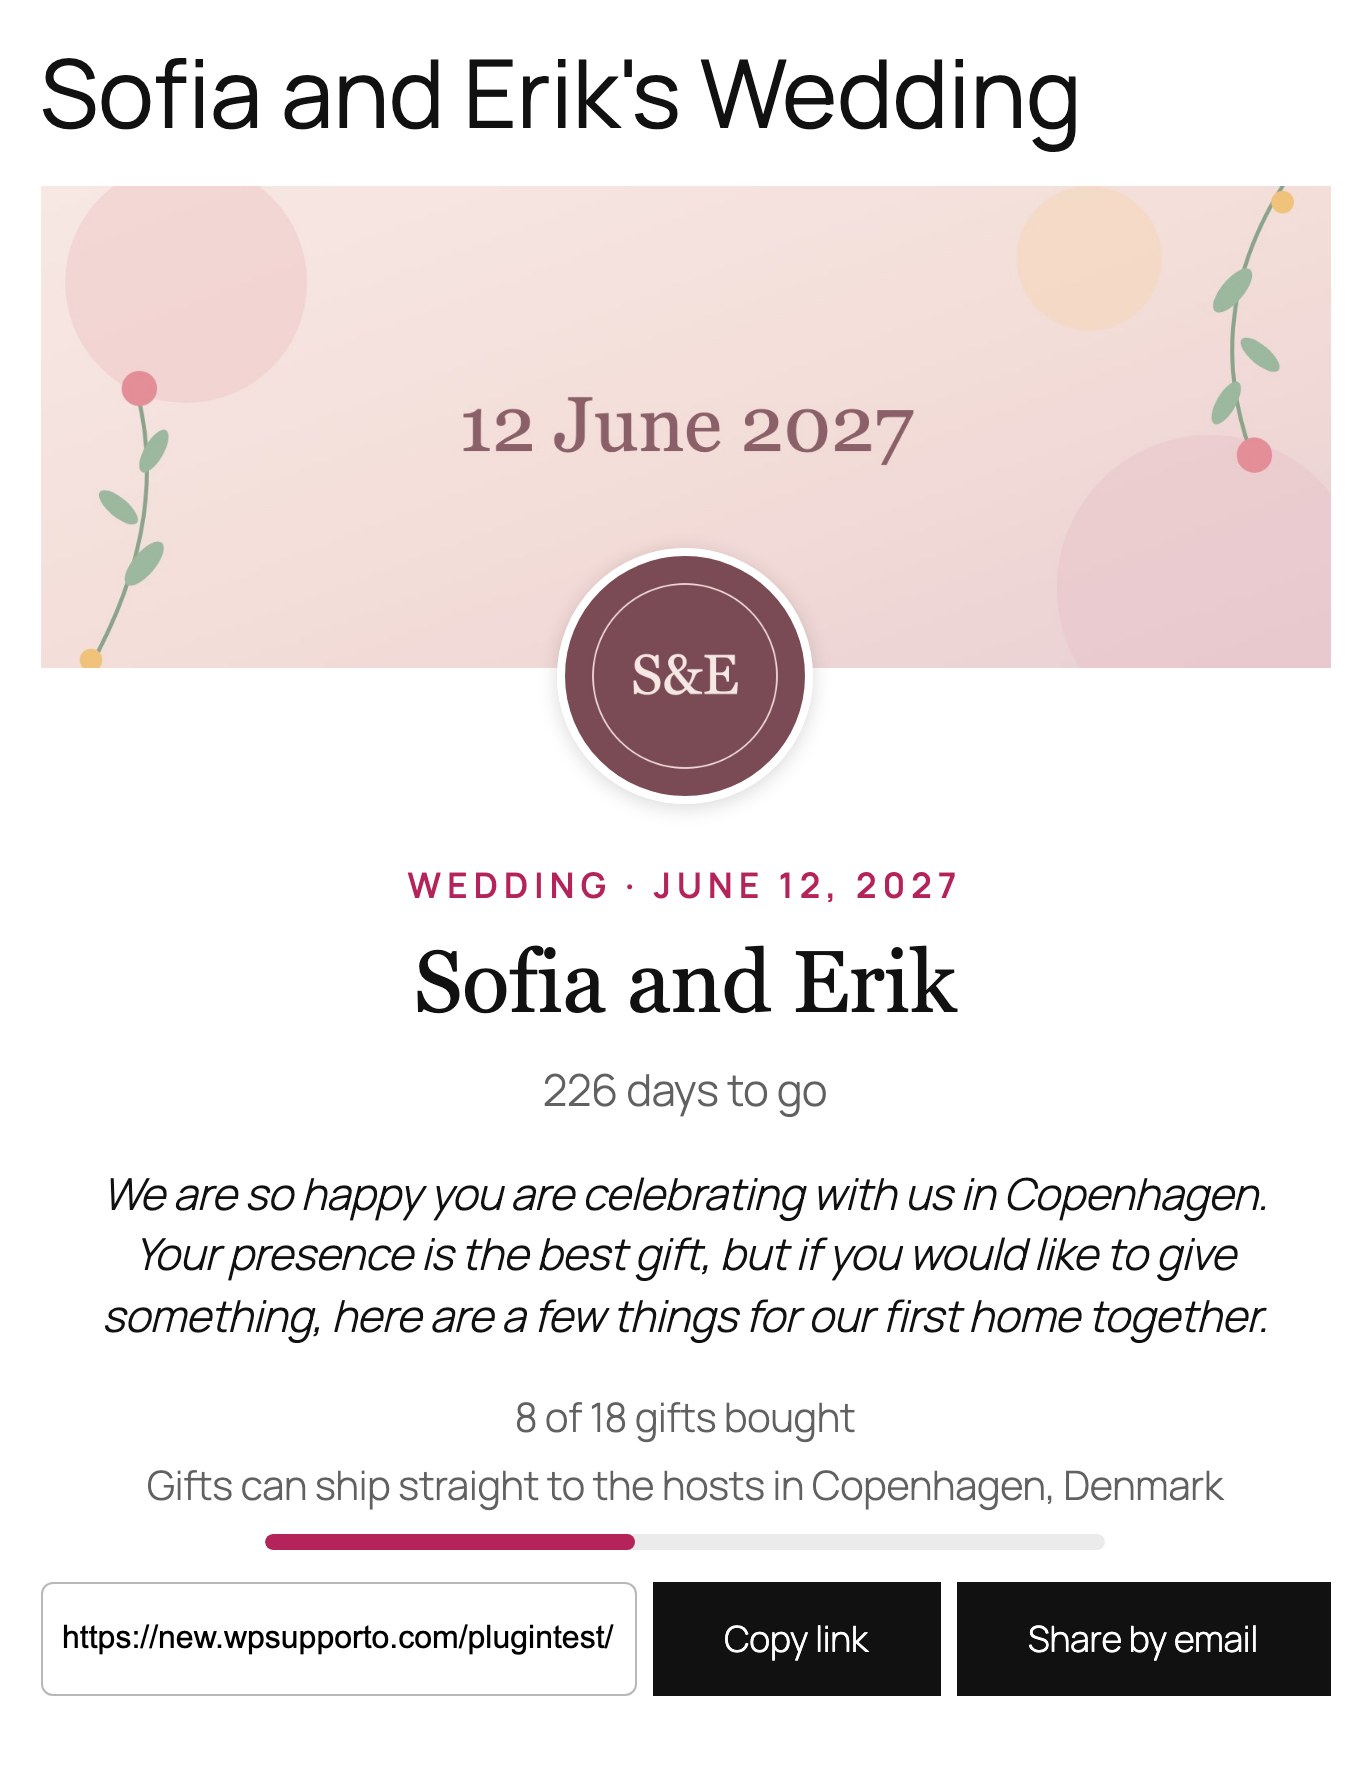Click the large pink circle at banner top left

point(186,283)
